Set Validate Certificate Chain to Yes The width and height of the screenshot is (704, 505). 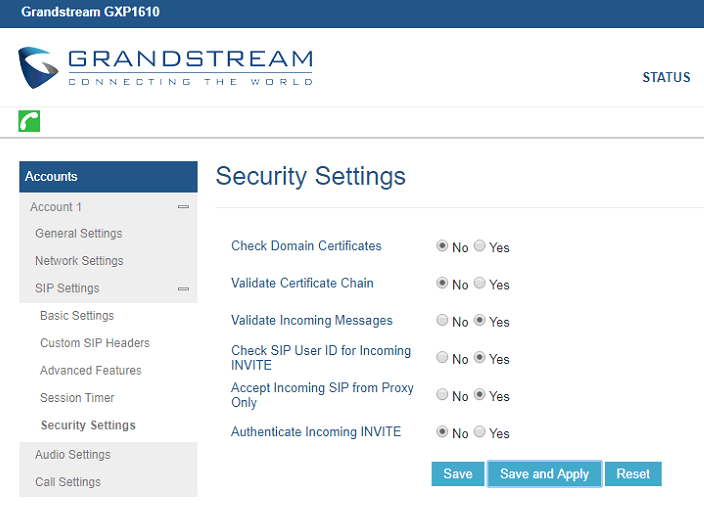[480, 283]
